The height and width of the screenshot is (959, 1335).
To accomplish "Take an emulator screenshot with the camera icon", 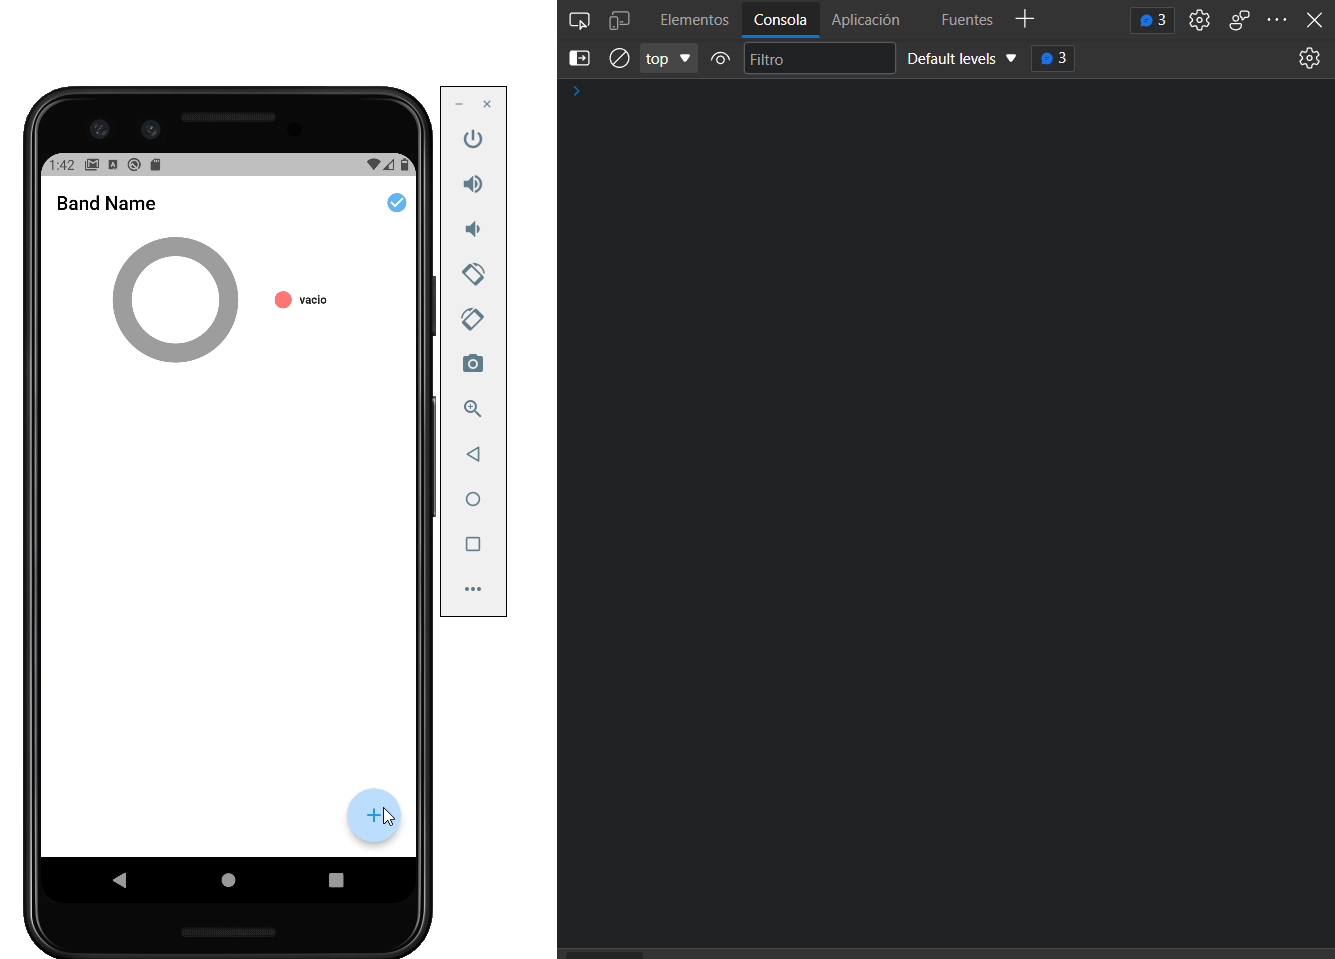I will tap(473, 364).
